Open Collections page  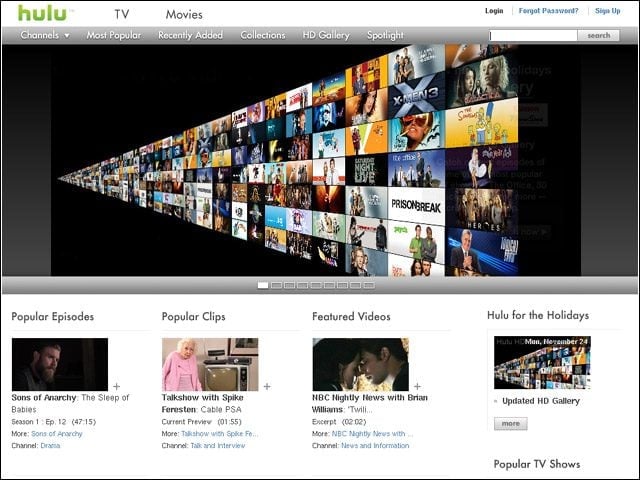click(263, 35)
